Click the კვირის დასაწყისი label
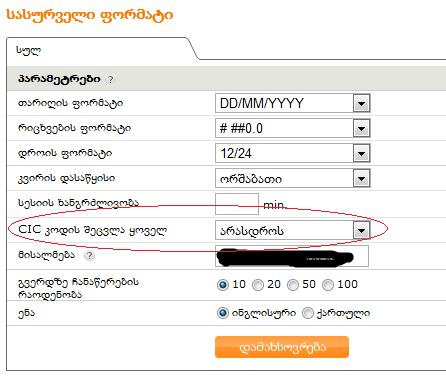Viewport: 446px width, 388px height. coord(66,178)
